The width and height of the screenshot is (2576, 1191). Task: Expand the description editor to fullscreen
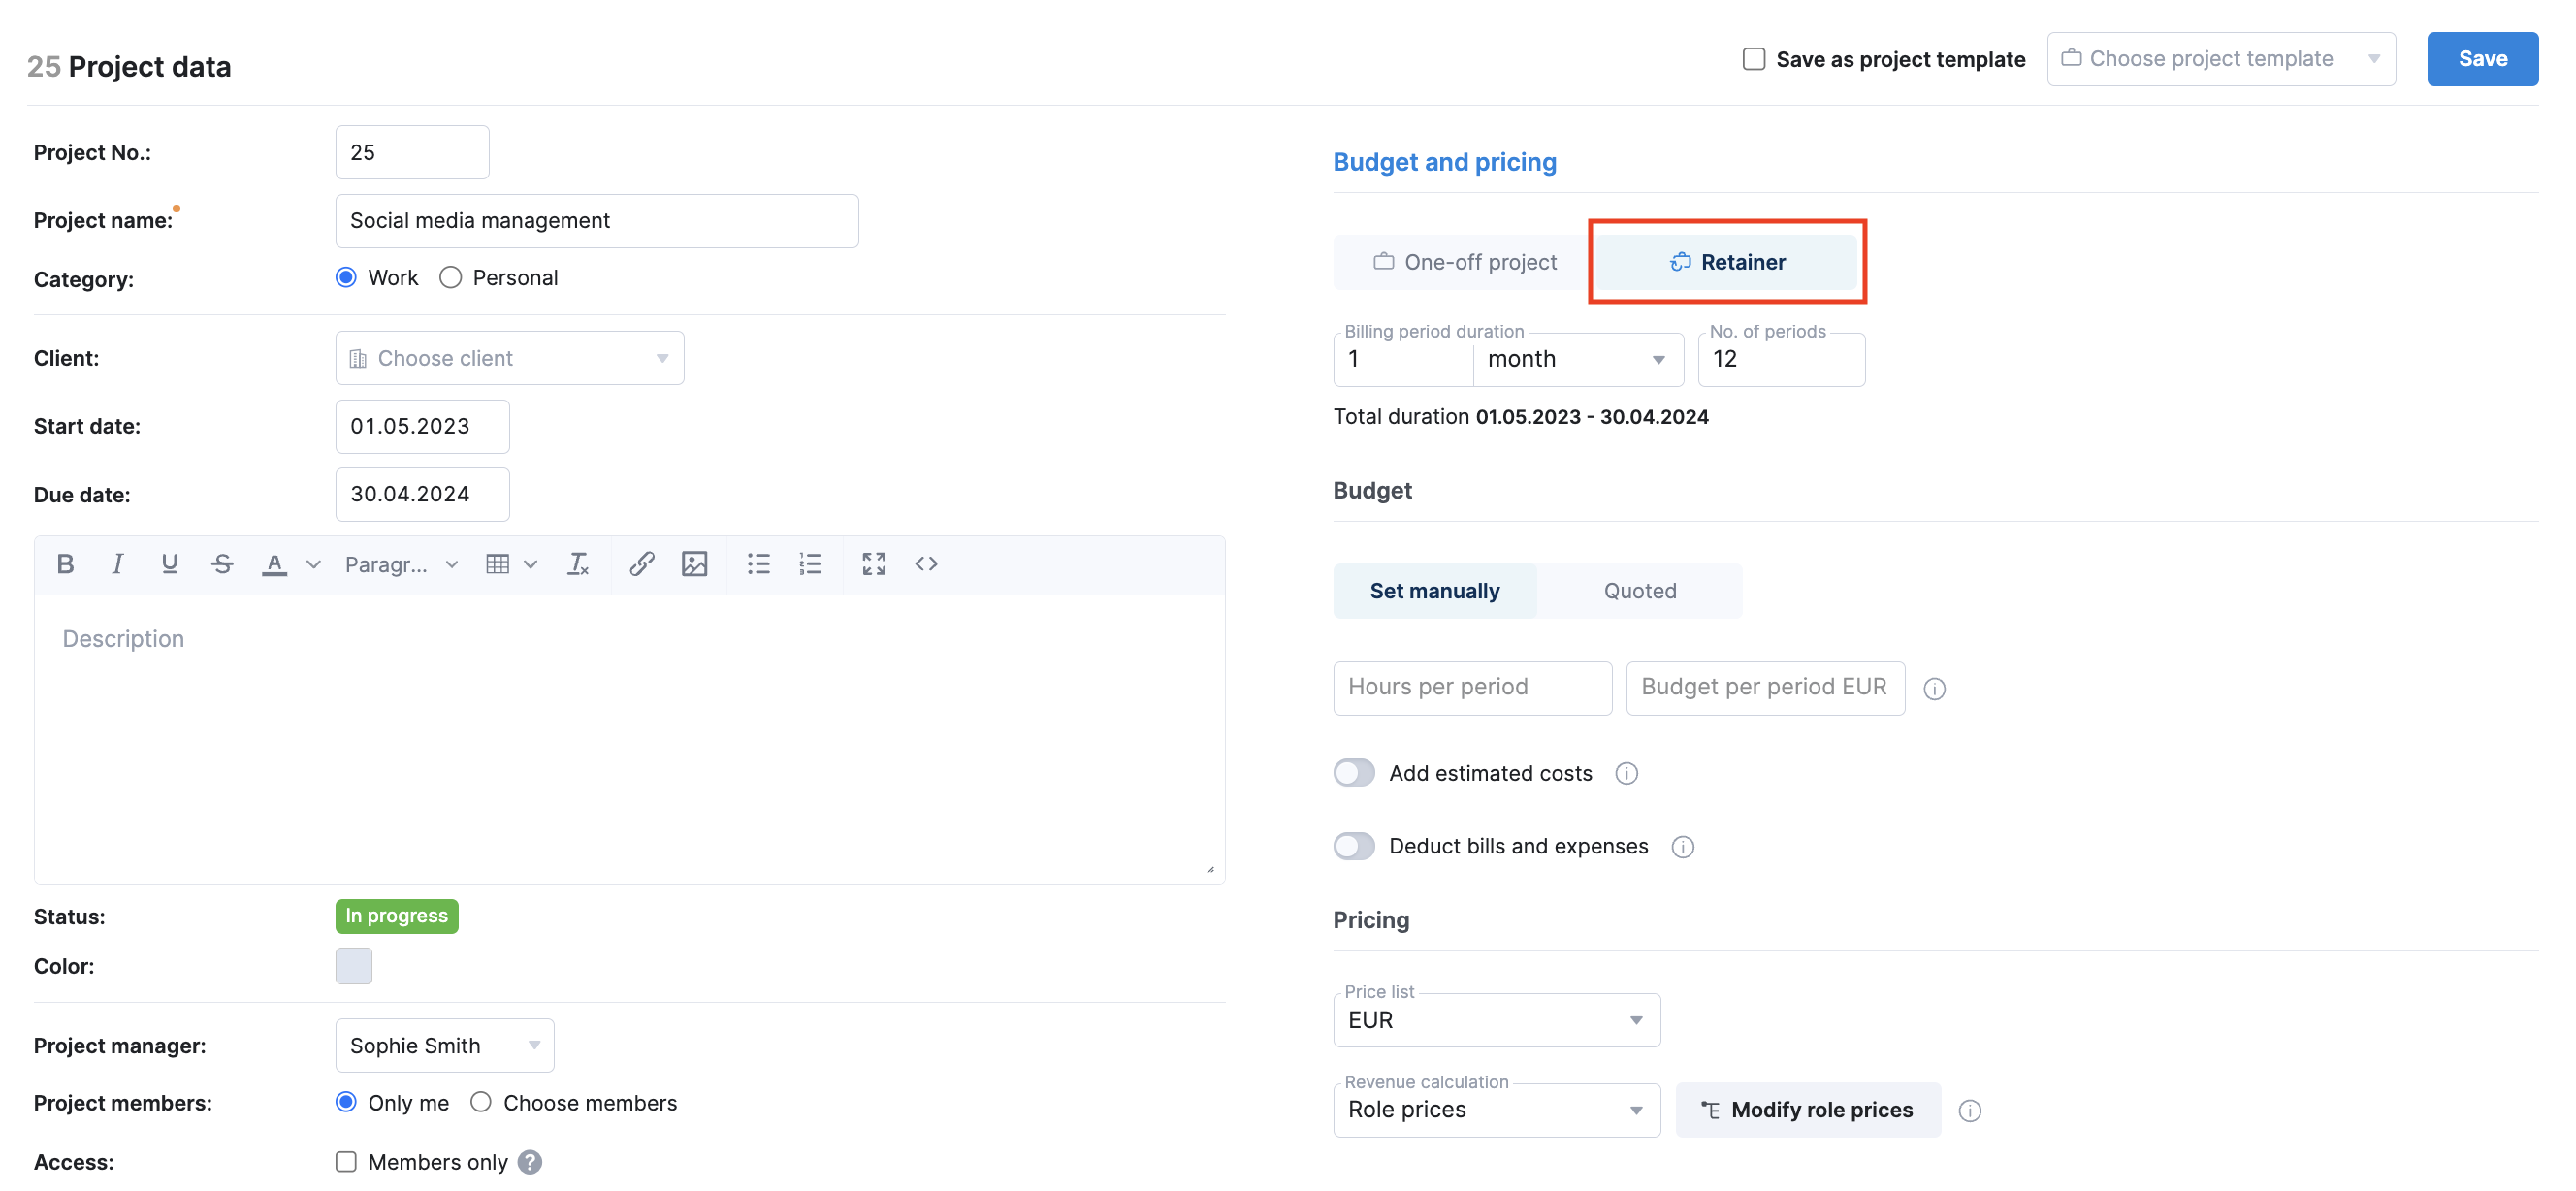click(x=872, y=564)
